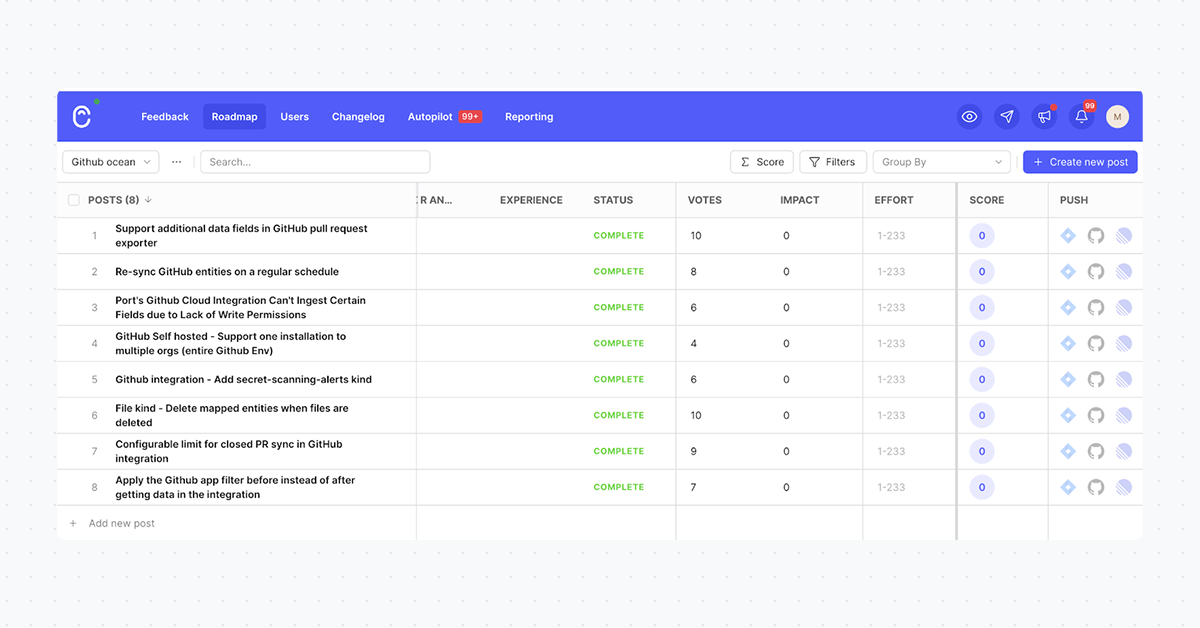Screen dimensions: 1200x628
Task: Push "Support additional data fields" post to Jira
Action: tap(1068, 236)
